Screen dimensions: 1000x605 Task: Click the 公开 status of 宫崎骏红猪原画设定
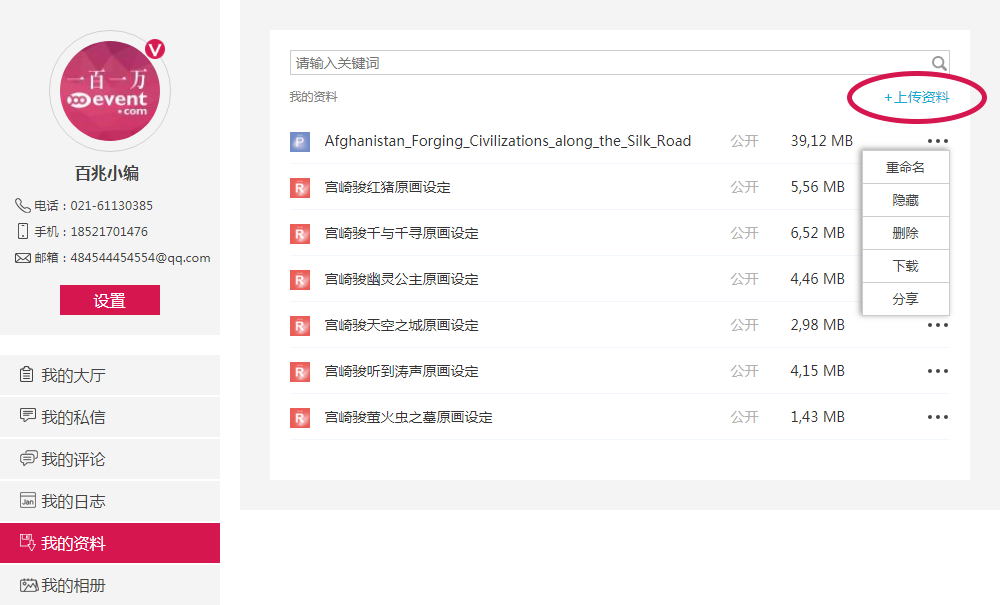tap(744, 187)
